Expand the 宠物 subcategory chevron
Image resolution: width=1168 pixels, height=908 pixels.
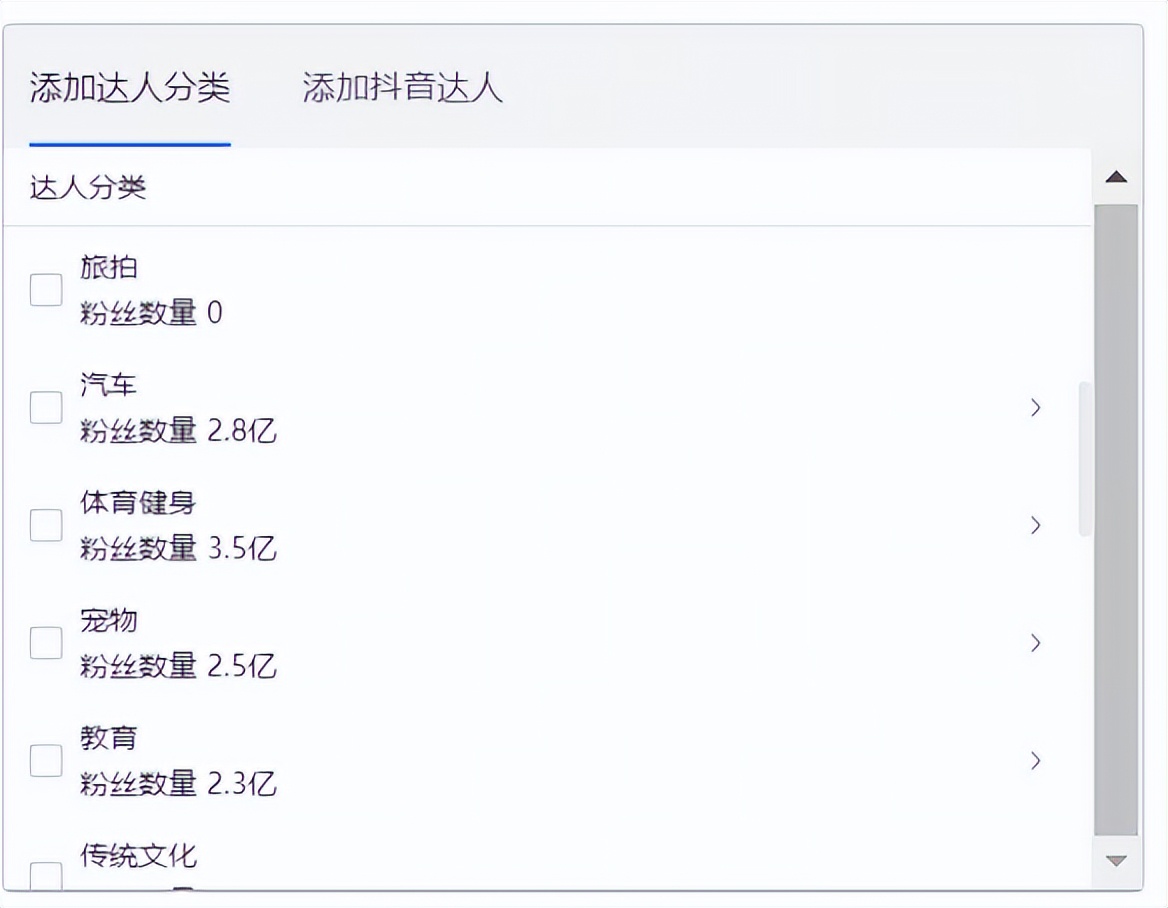1034,643
